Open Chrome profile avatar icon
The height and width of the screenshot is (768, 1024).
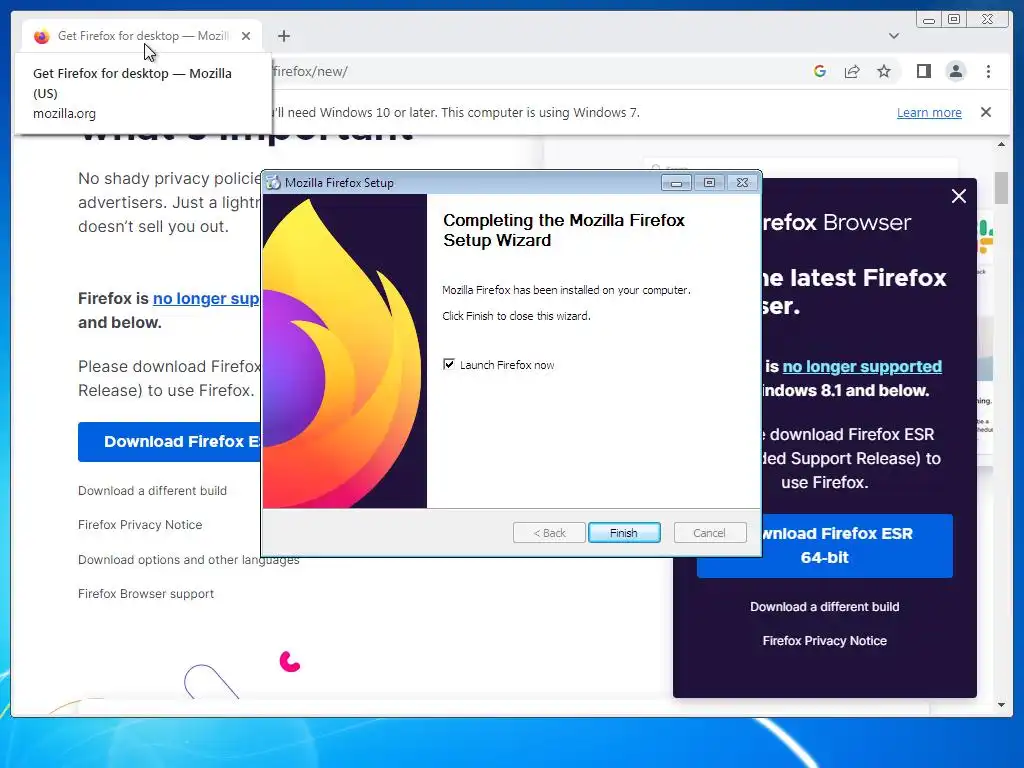point(955,71)
